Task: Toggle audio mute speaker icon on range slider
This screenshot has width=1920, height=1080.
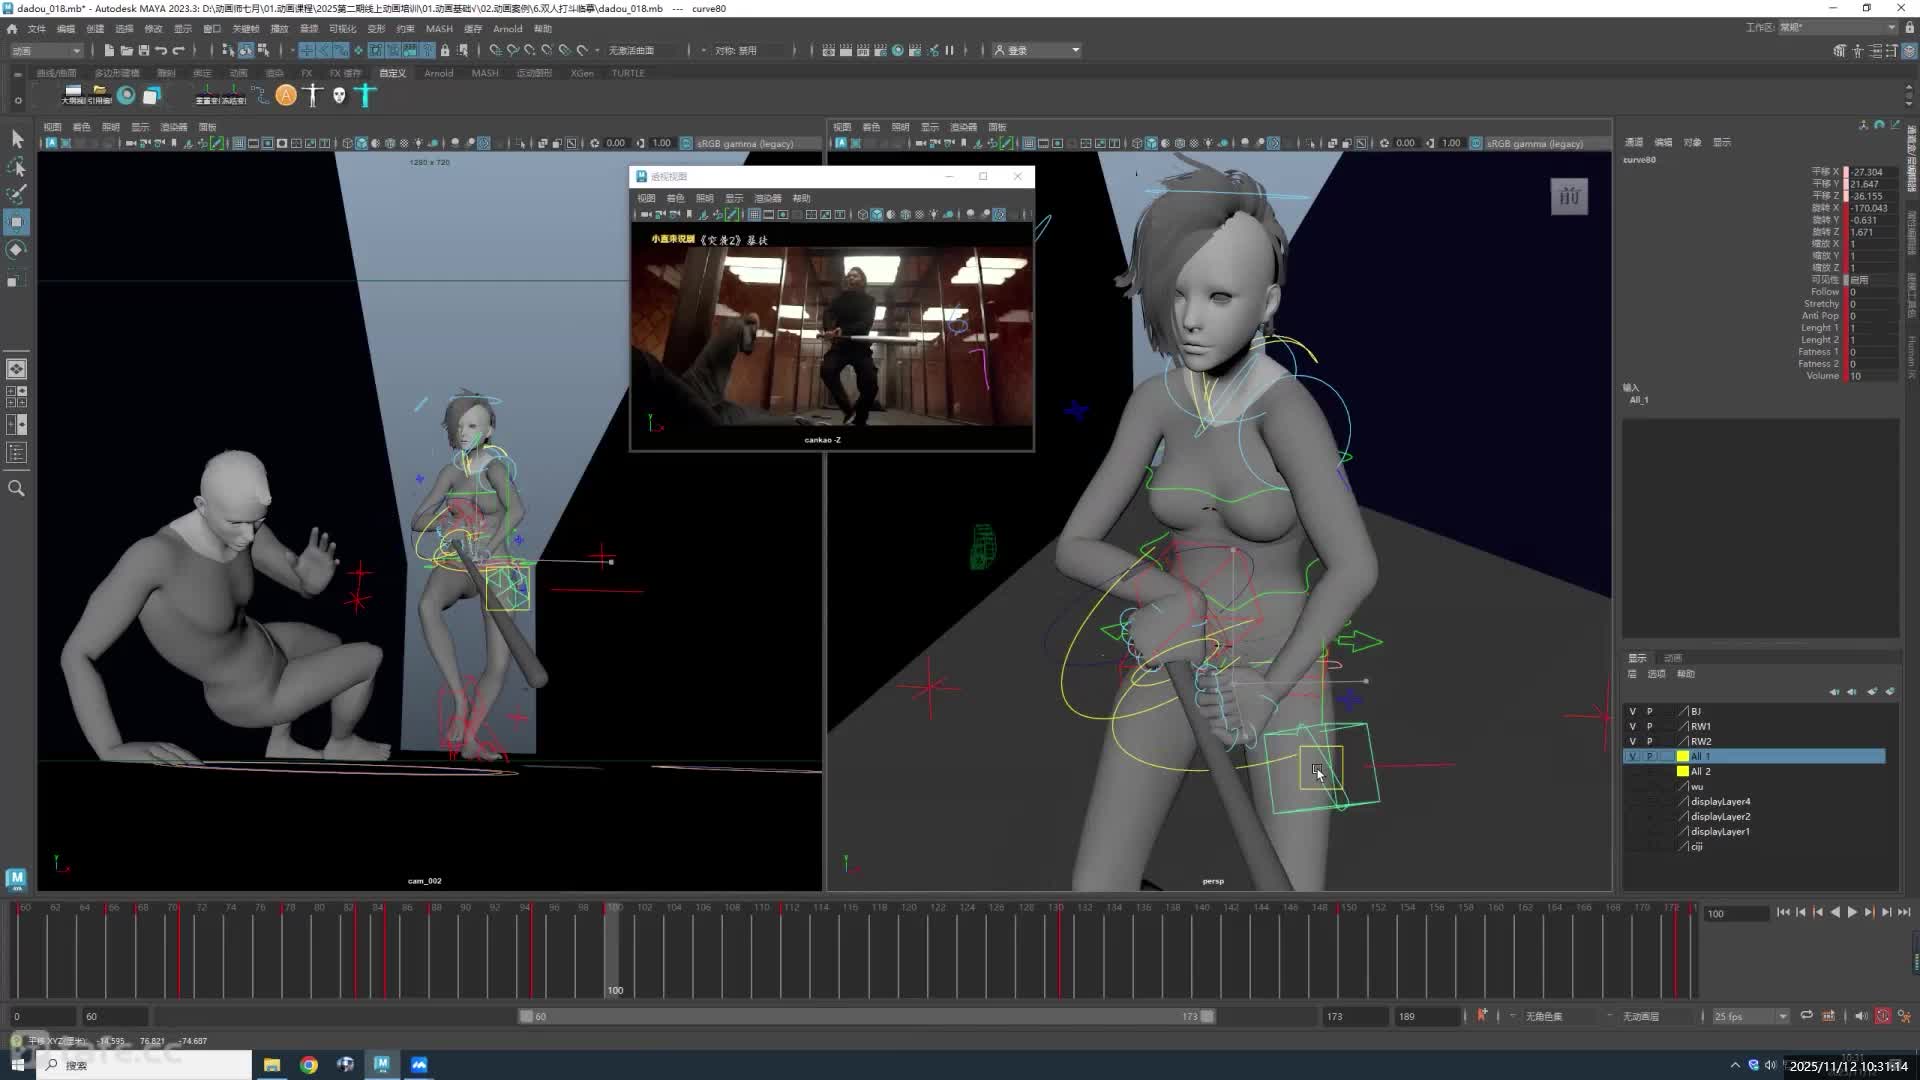Action: coord(1860,1016)
